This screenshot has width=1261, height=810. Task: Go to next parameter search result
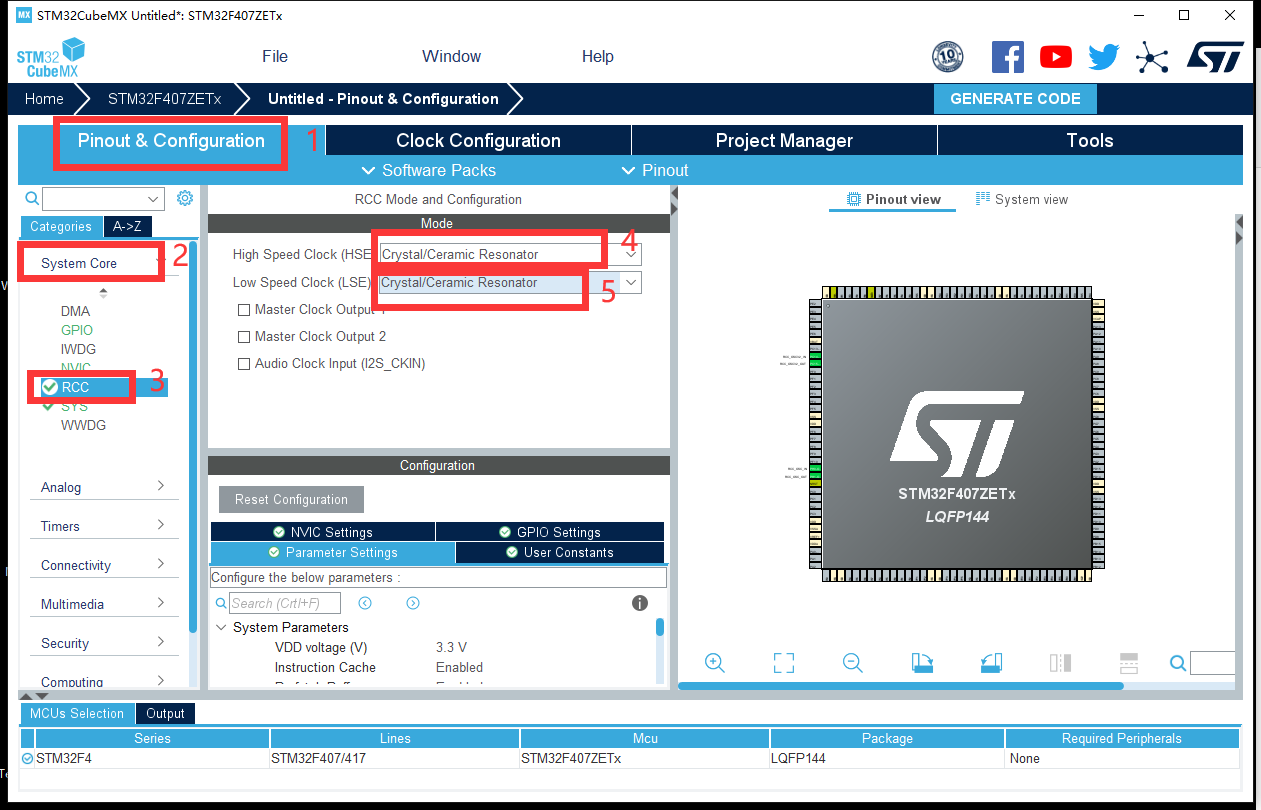413,603
